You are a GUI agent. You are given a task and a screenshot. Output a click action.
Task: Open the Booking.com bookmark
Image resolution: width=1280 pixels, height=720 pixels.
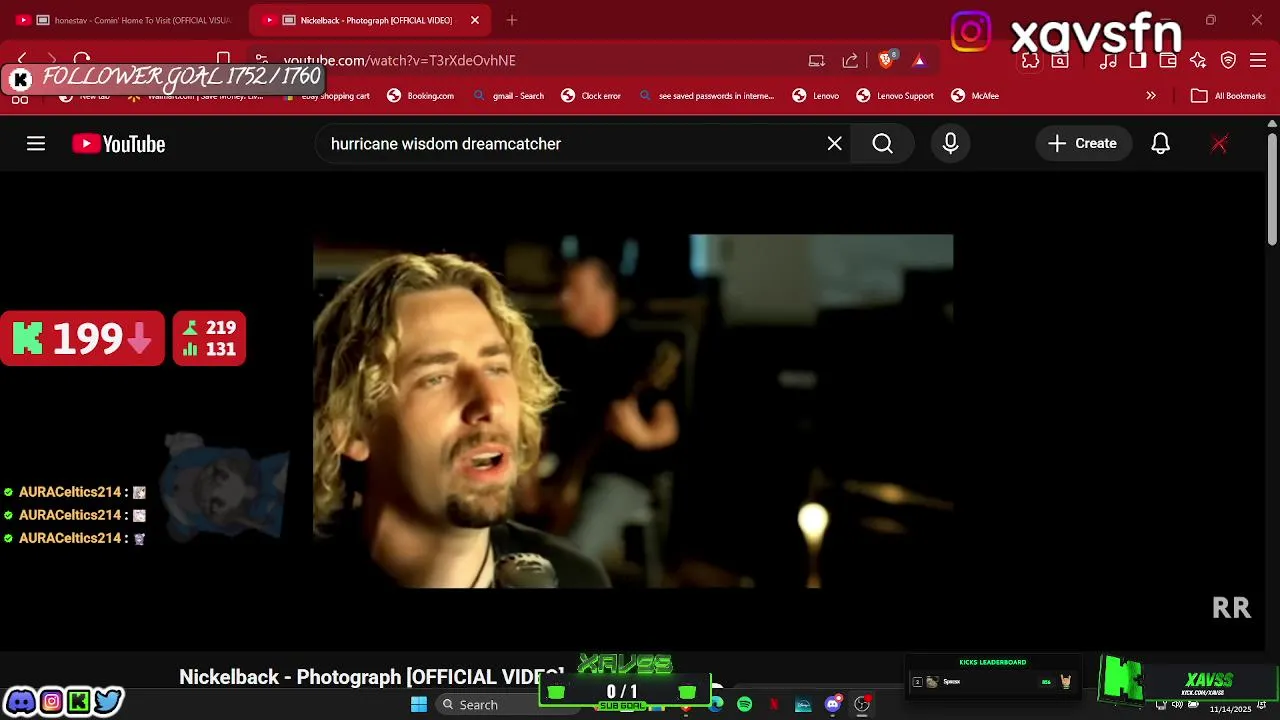(x=421, y=96)
